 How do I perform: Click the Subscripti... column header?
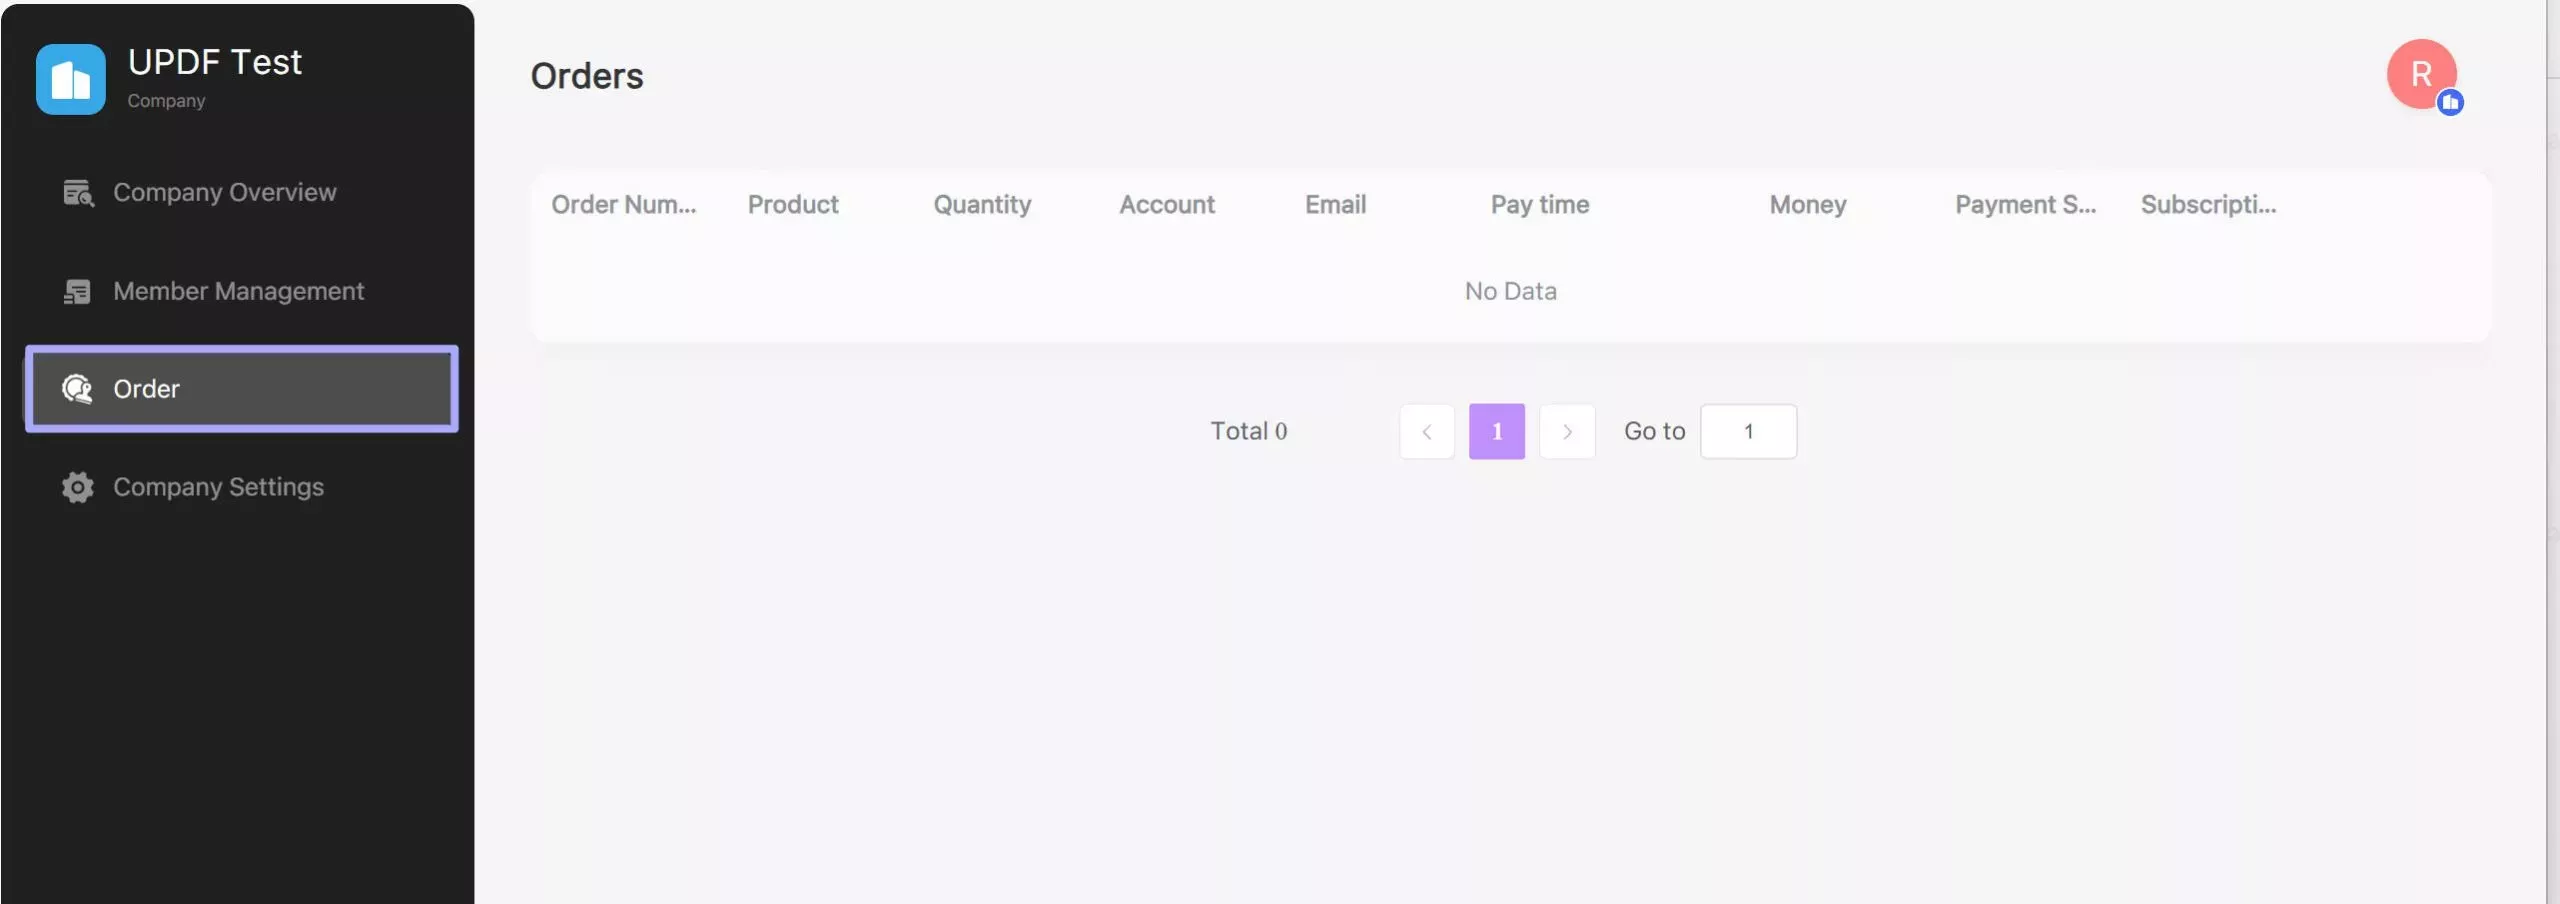point(2209,204)
